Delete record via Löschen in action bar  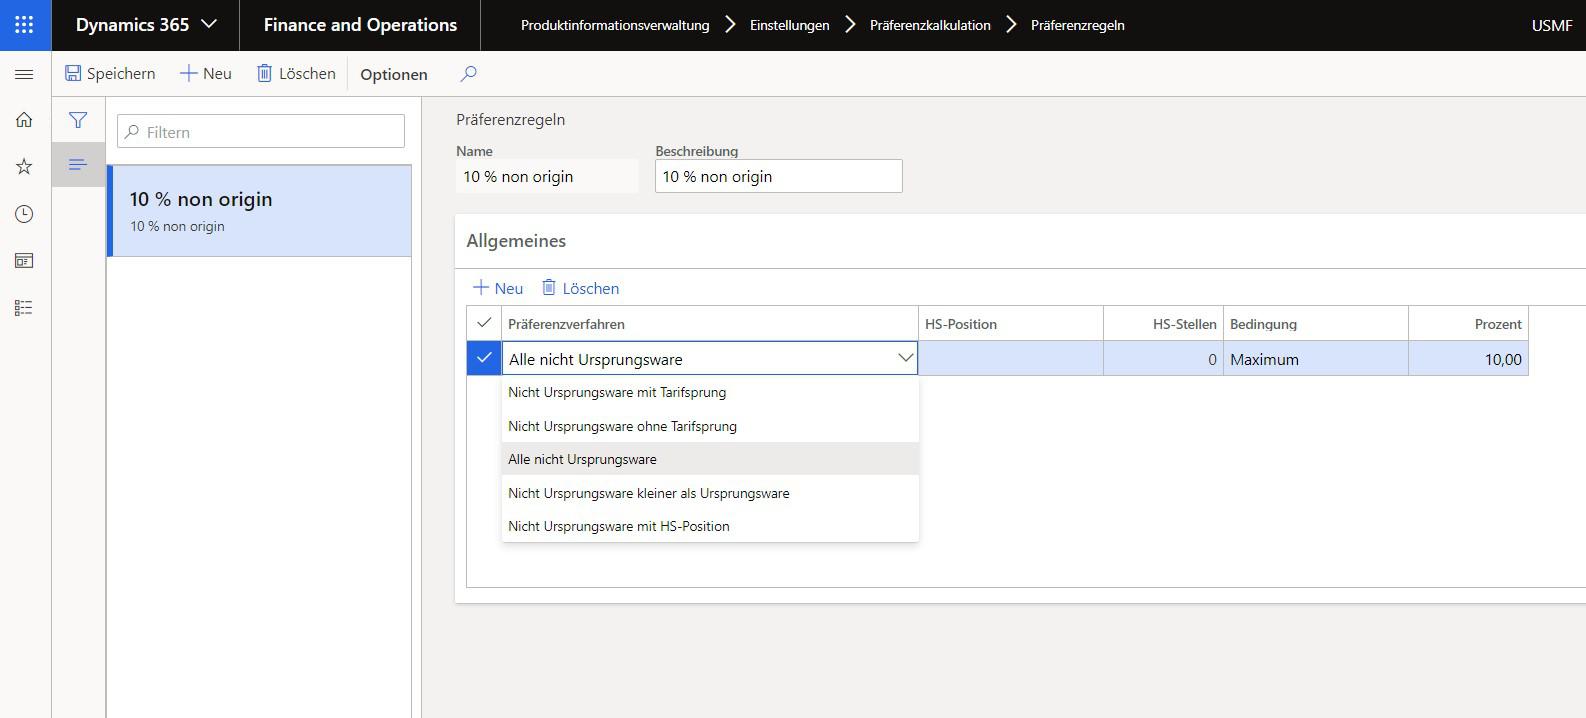[x=296, y=73]
